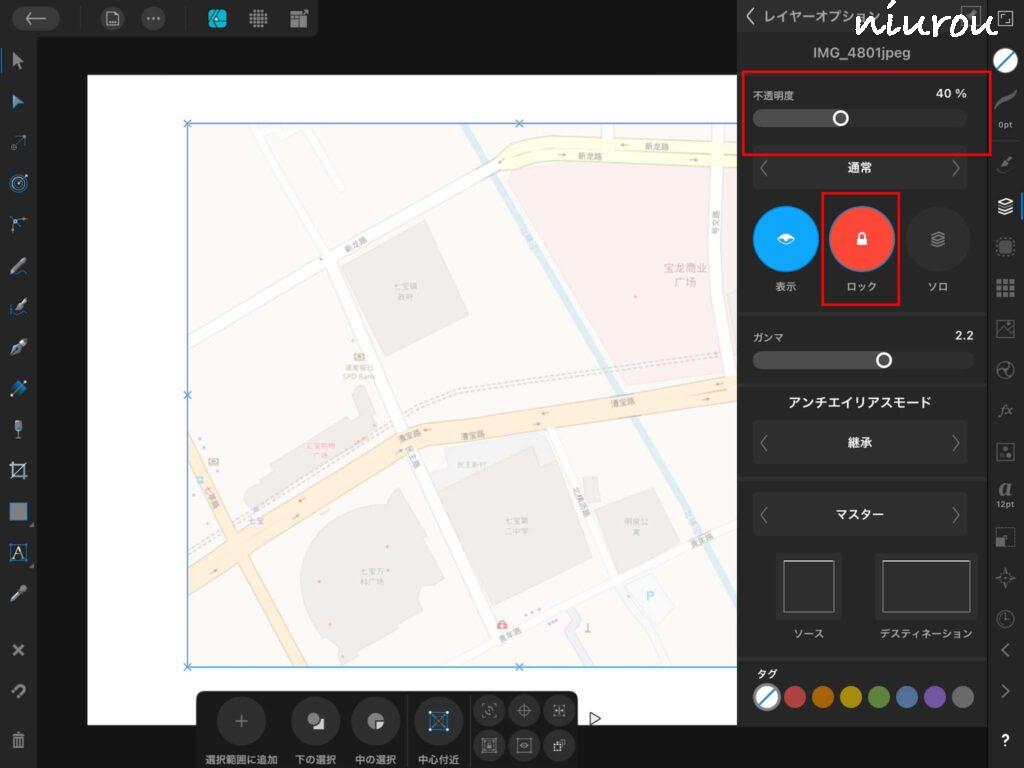1024x768 pixels.
Task: Go back from レイヤーオプション panel
Action: coord(751,16)
